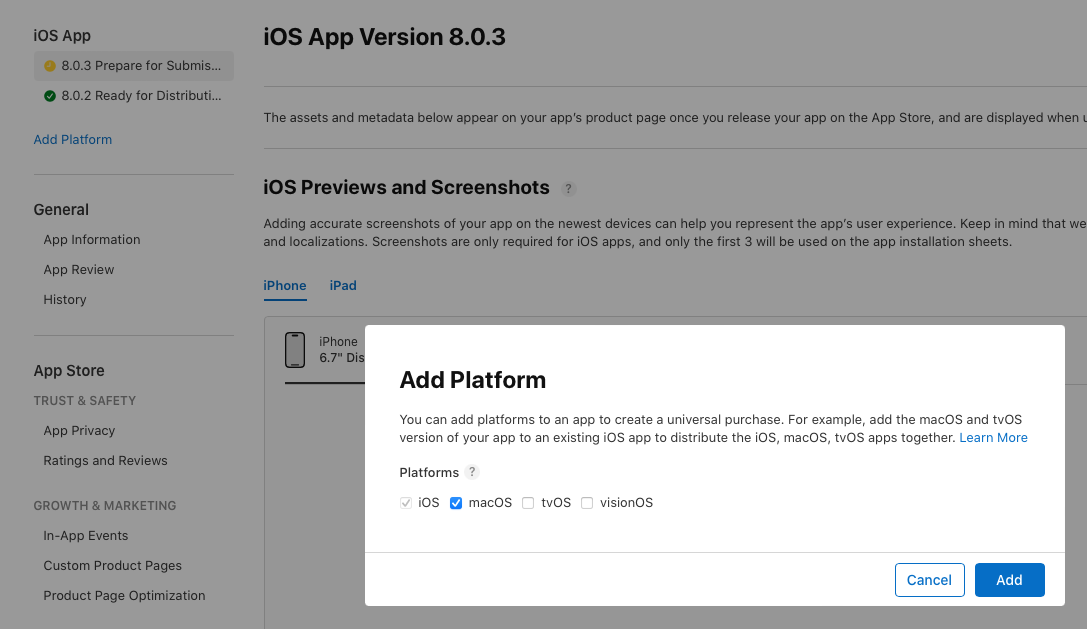Switch to the iPad screenshots tab
The image size is (1087, 629).
tap(343, 286)
